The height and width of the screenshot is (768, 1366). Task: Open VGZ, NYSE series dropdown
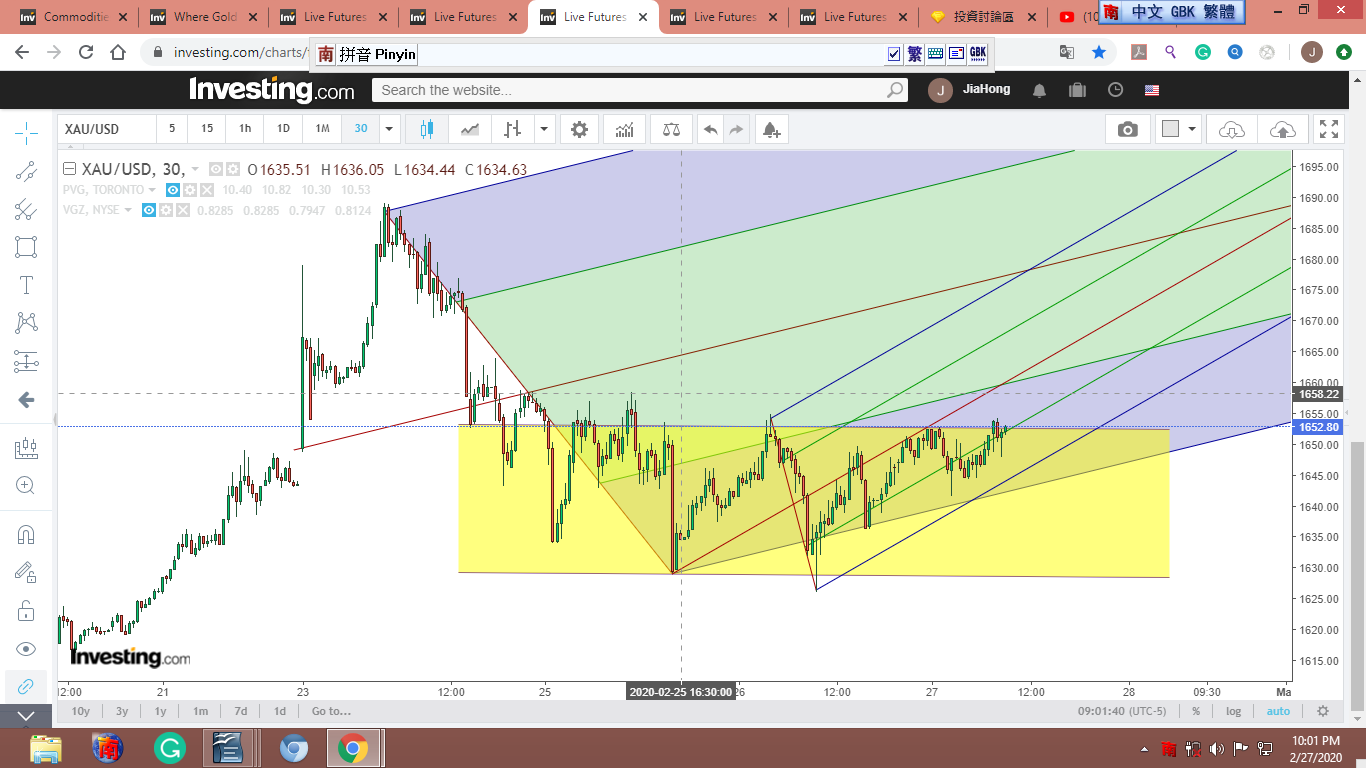(x=128, y=210)
